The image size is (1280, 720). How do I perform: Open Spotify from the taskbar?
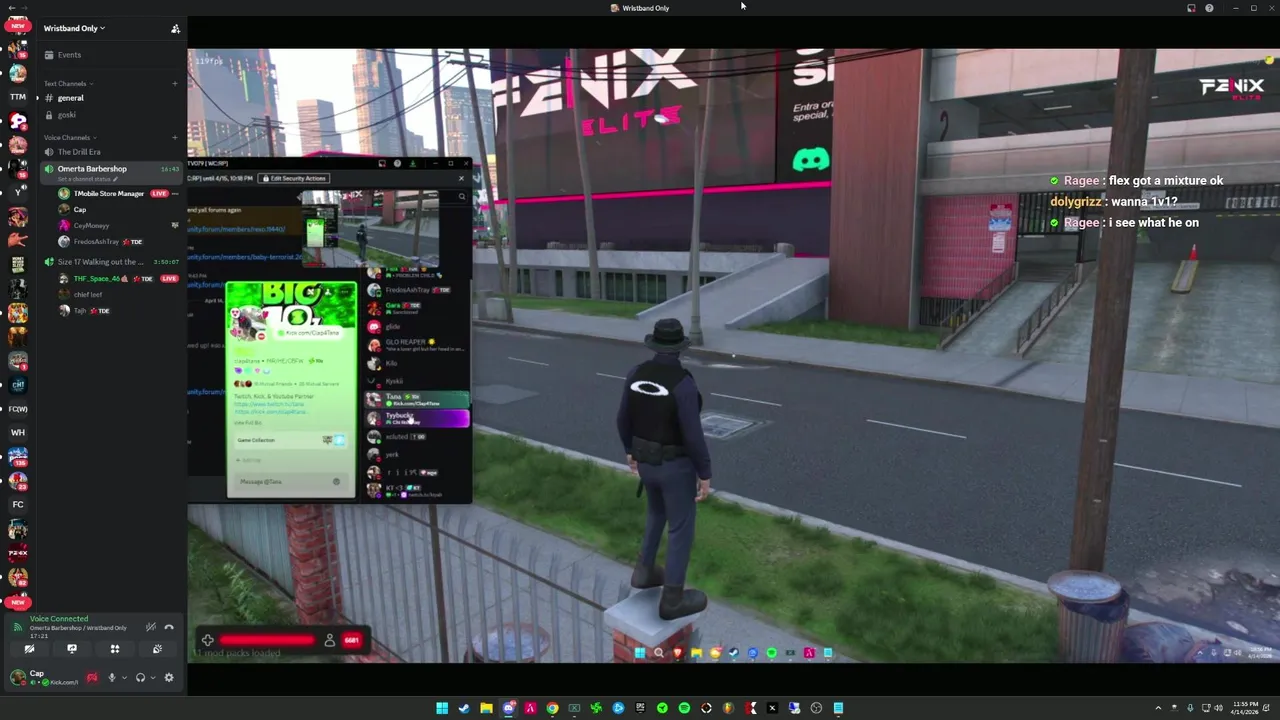point(684,708)
